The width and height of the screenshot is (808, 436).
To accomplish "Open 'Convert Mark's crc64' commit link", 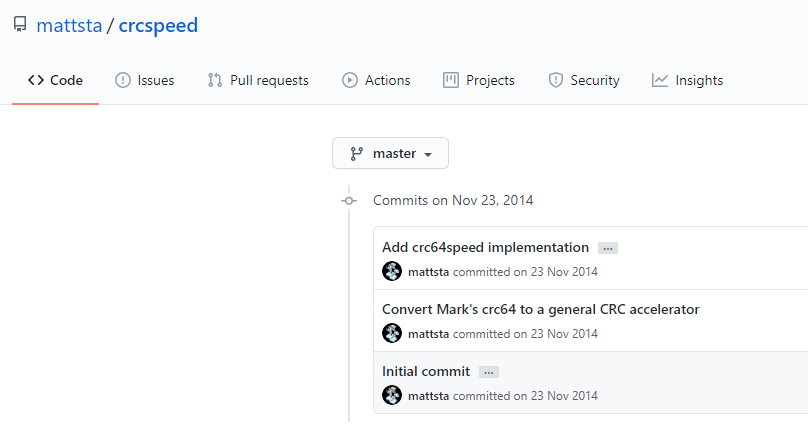I will point(540,309).
